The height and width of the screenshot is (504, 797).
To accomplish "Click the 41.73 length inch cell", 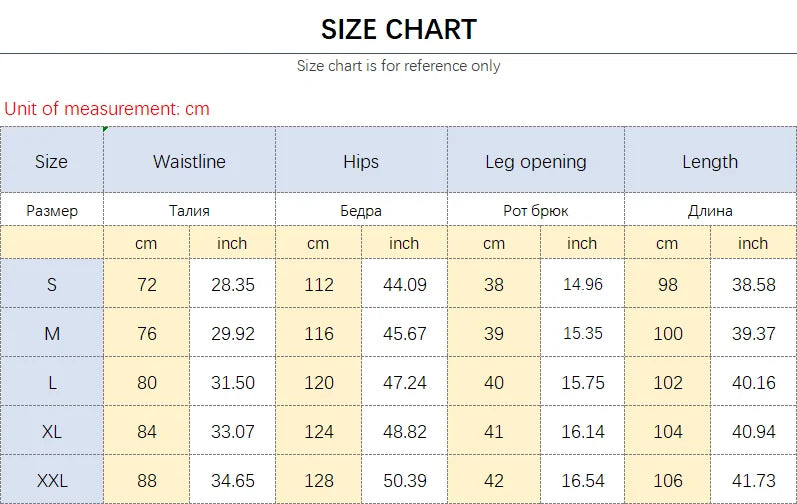I will point(754,480).
